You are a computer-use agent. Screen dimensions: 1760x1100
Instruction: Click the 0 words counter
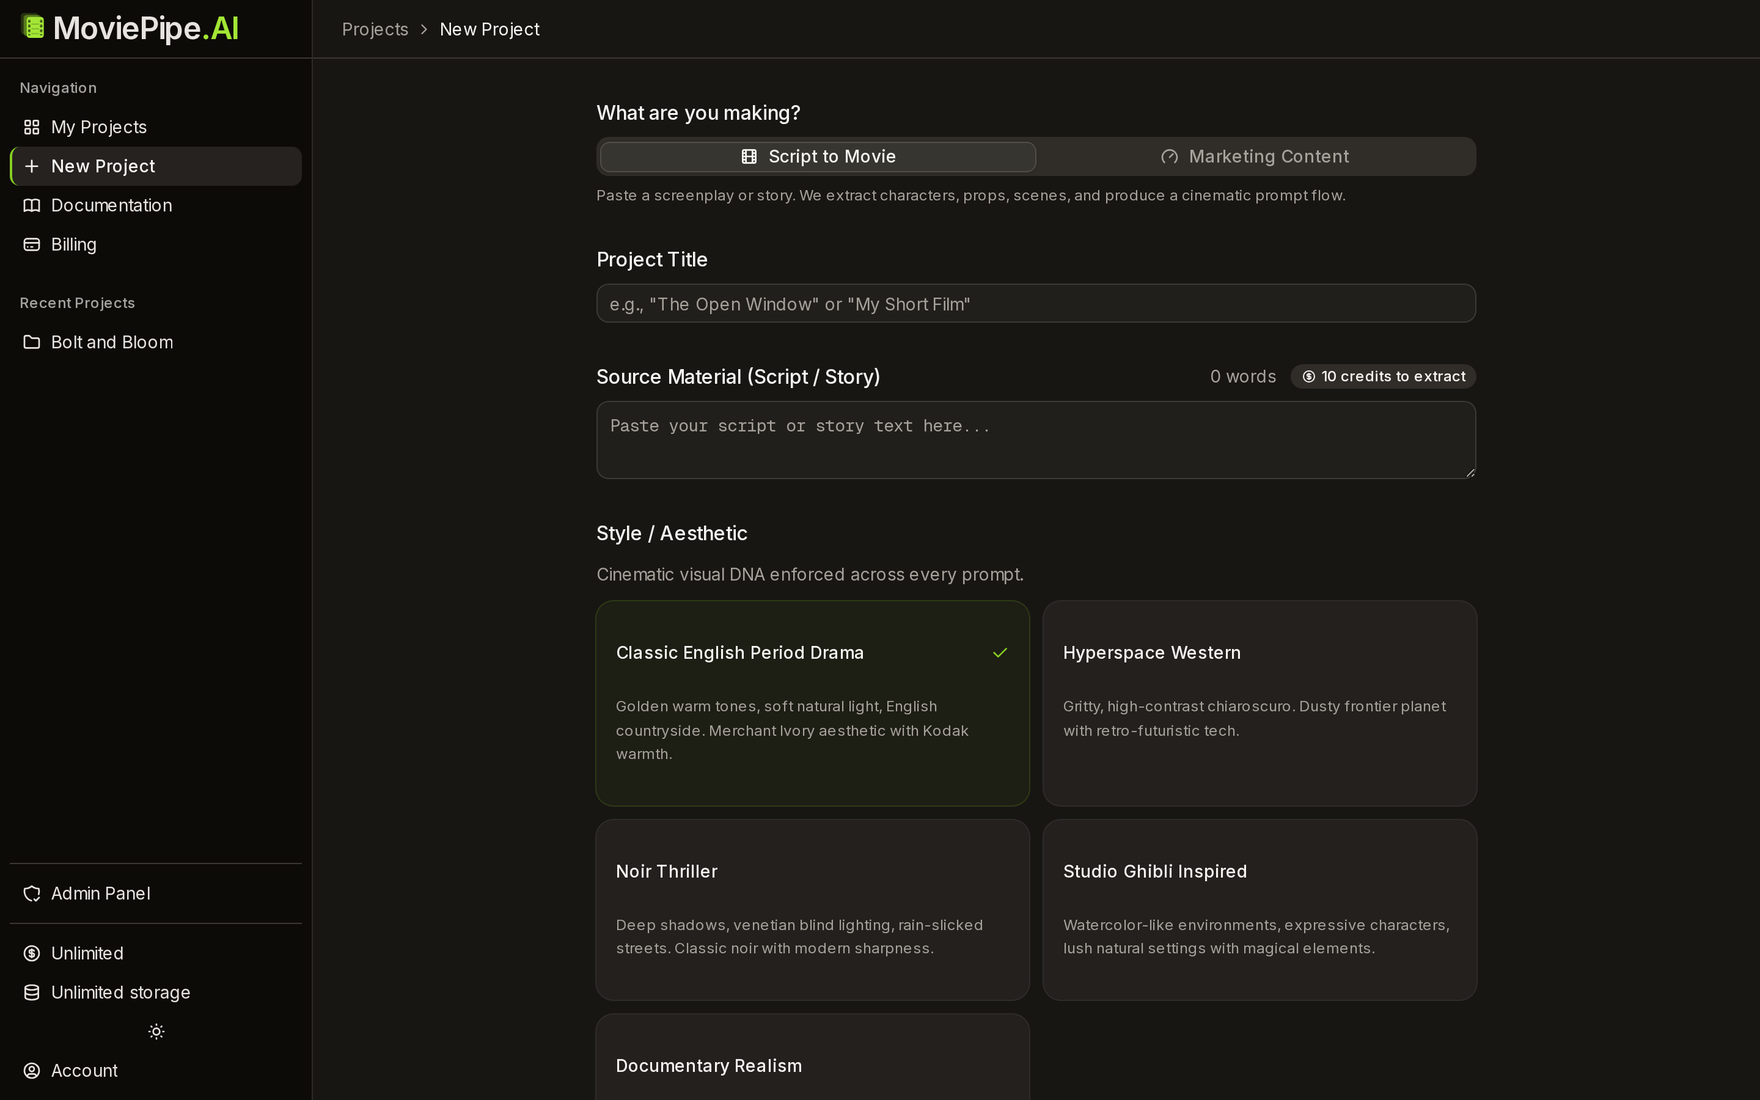[x=1243, y=376]
